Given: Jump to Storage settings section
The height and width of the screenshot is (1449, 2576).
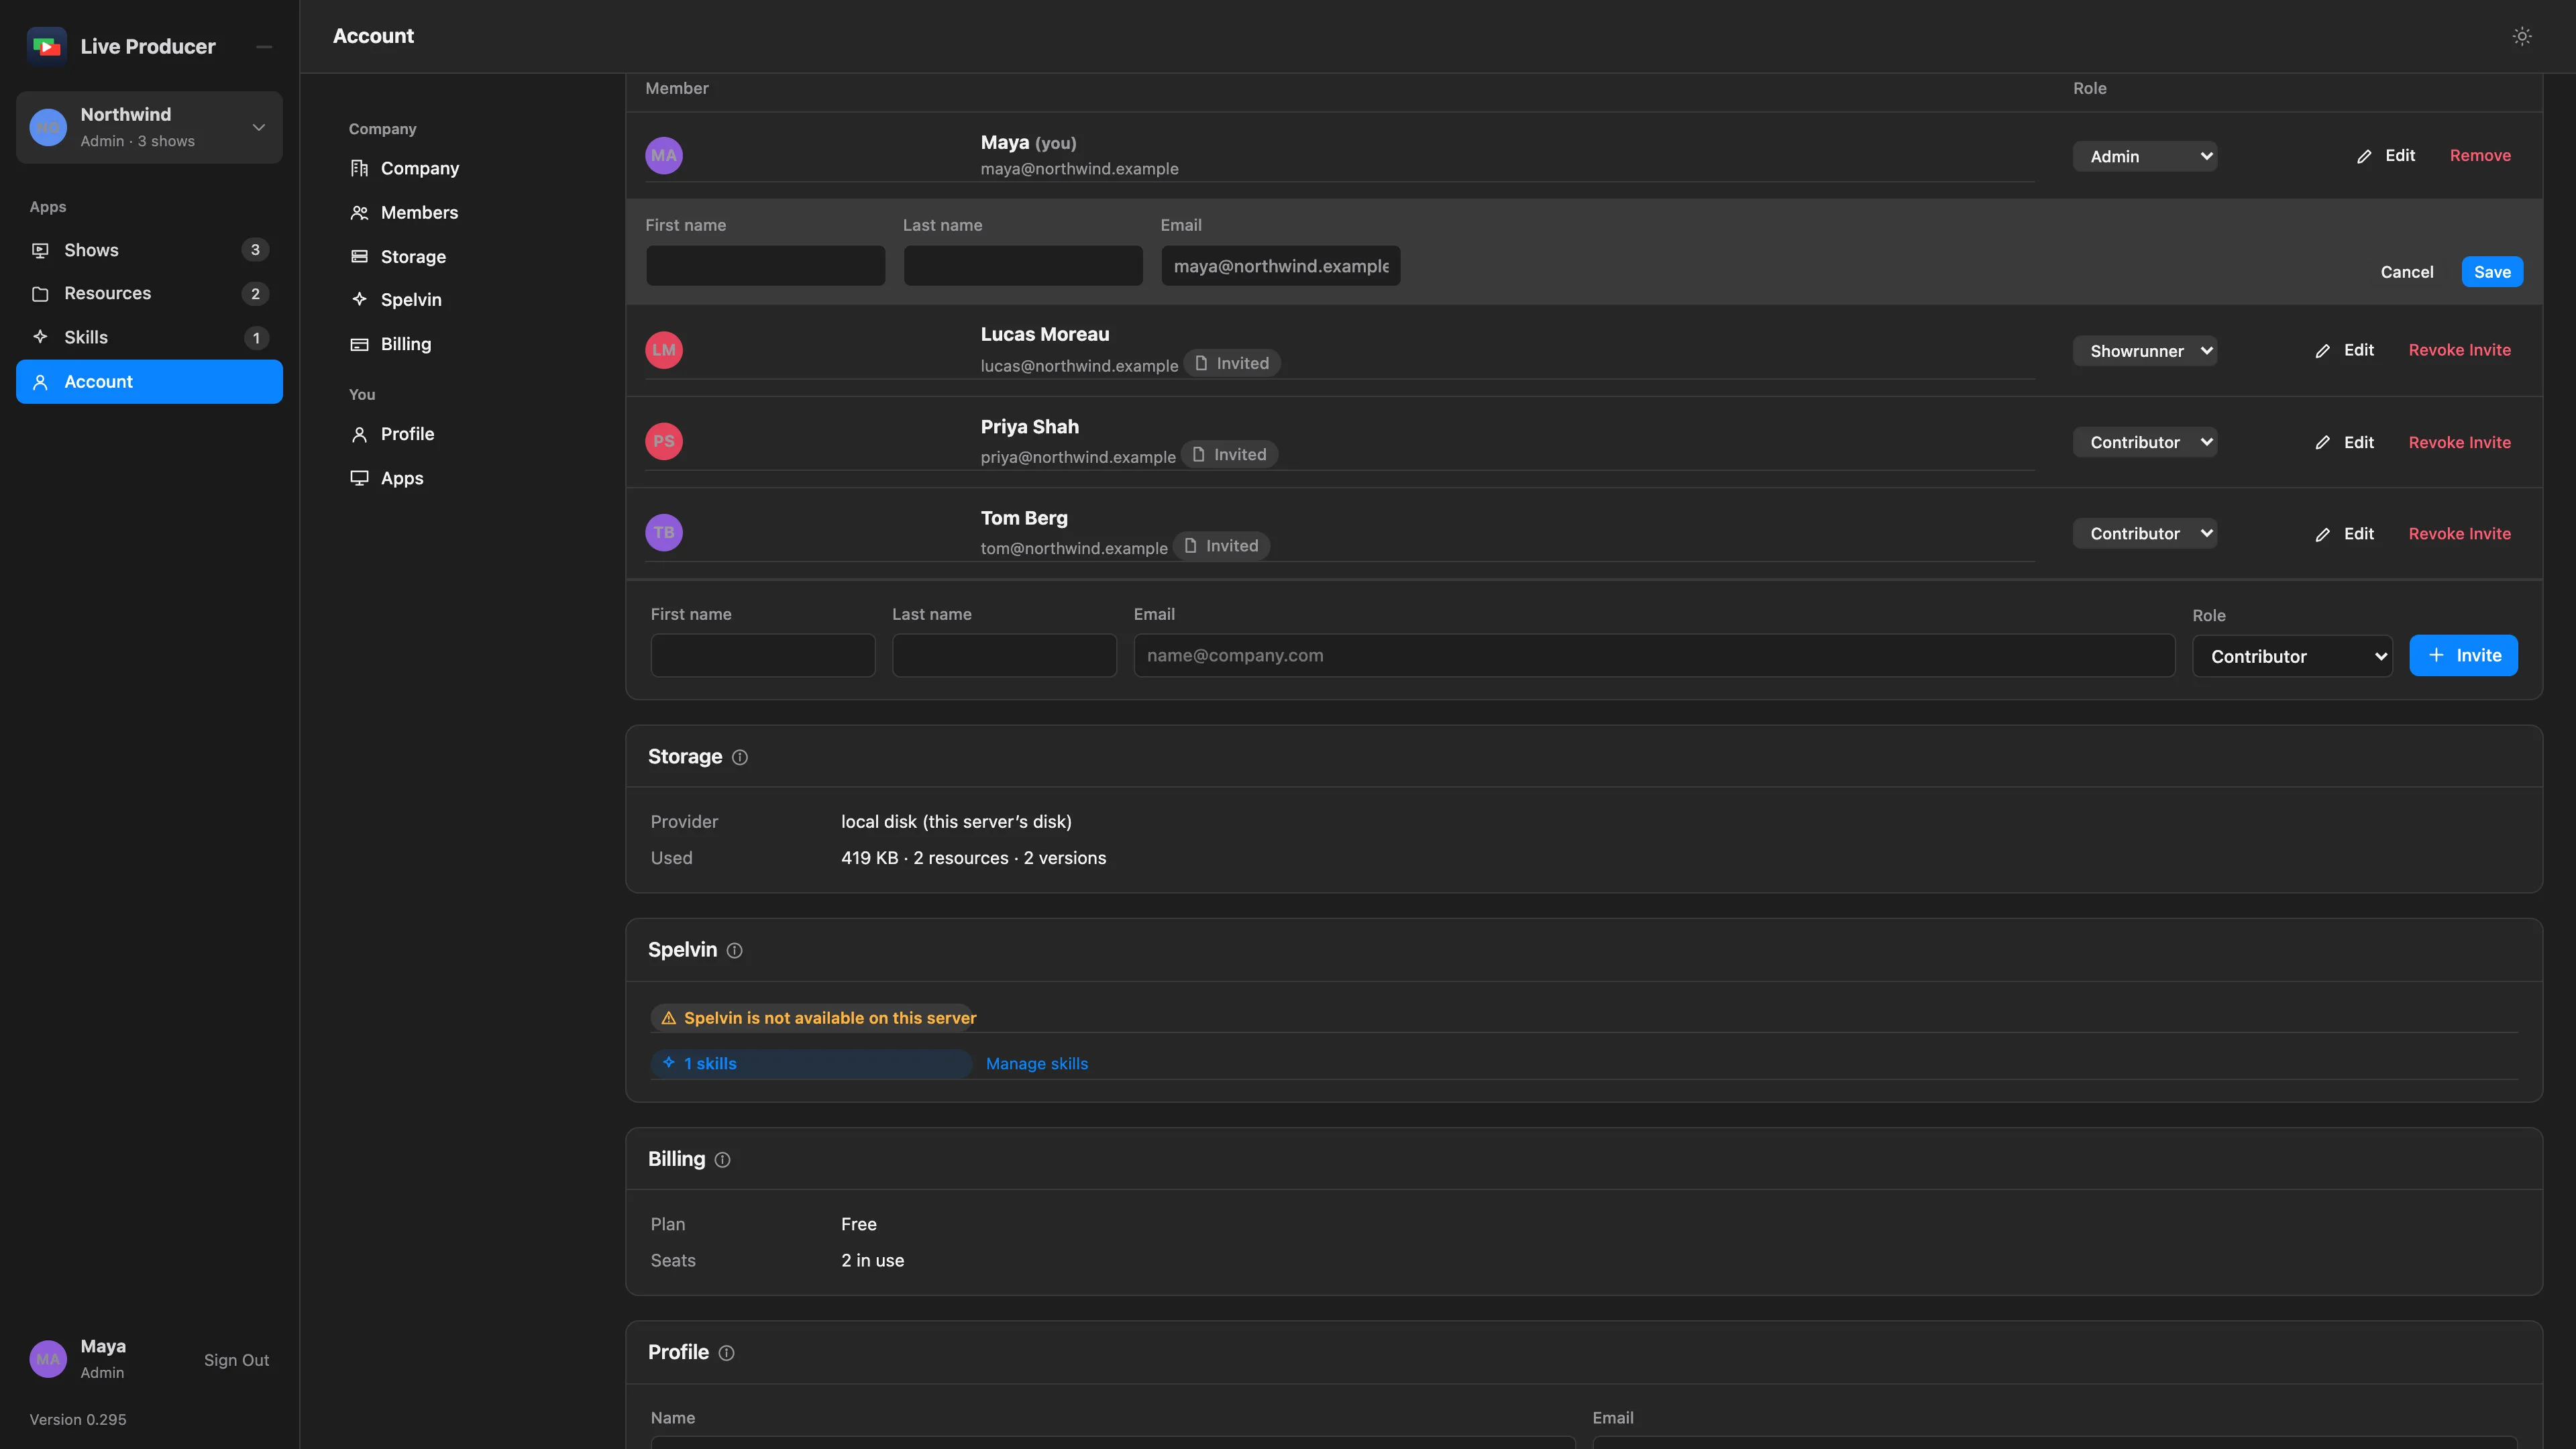Looking at the screenshot, I should 398,256.
